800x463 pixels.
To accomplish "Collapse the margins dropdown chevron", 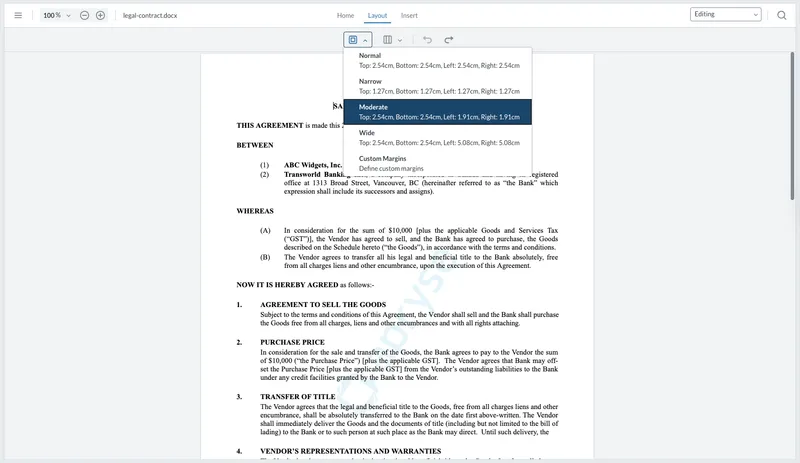I will coord(365,40).
